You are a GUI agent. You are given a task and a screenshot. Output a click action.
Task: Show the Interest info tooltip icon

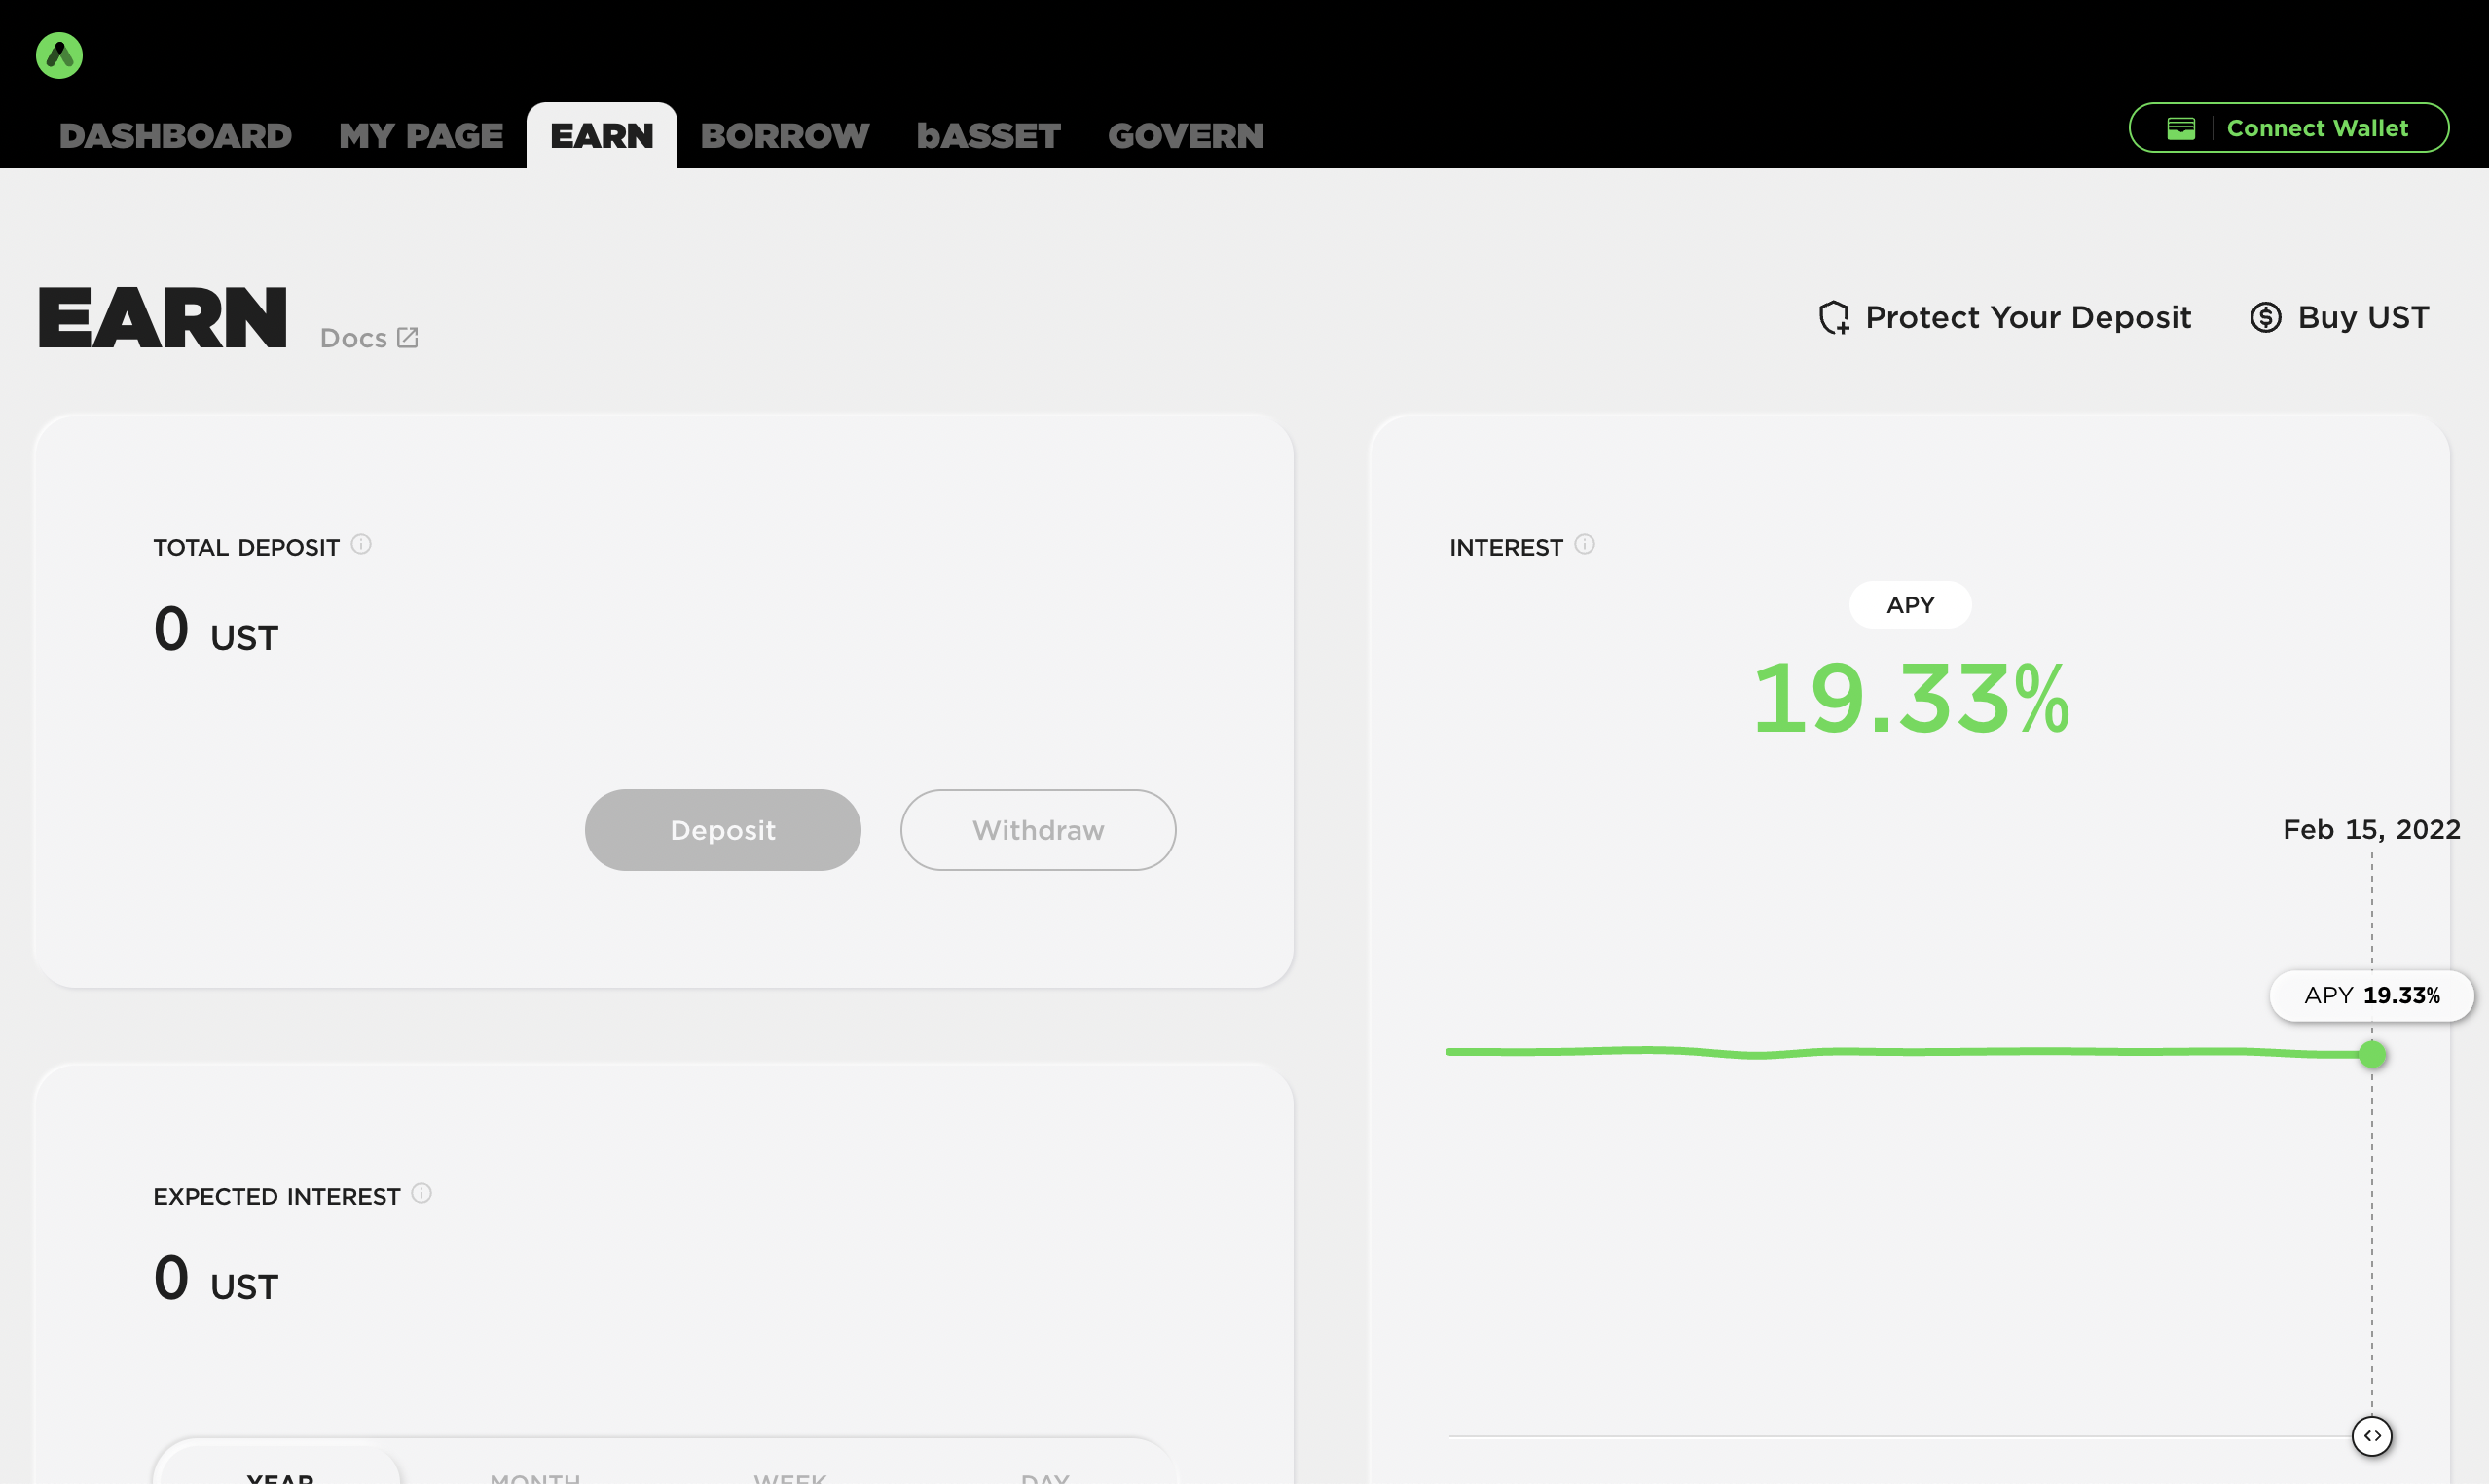[1584, 544]
